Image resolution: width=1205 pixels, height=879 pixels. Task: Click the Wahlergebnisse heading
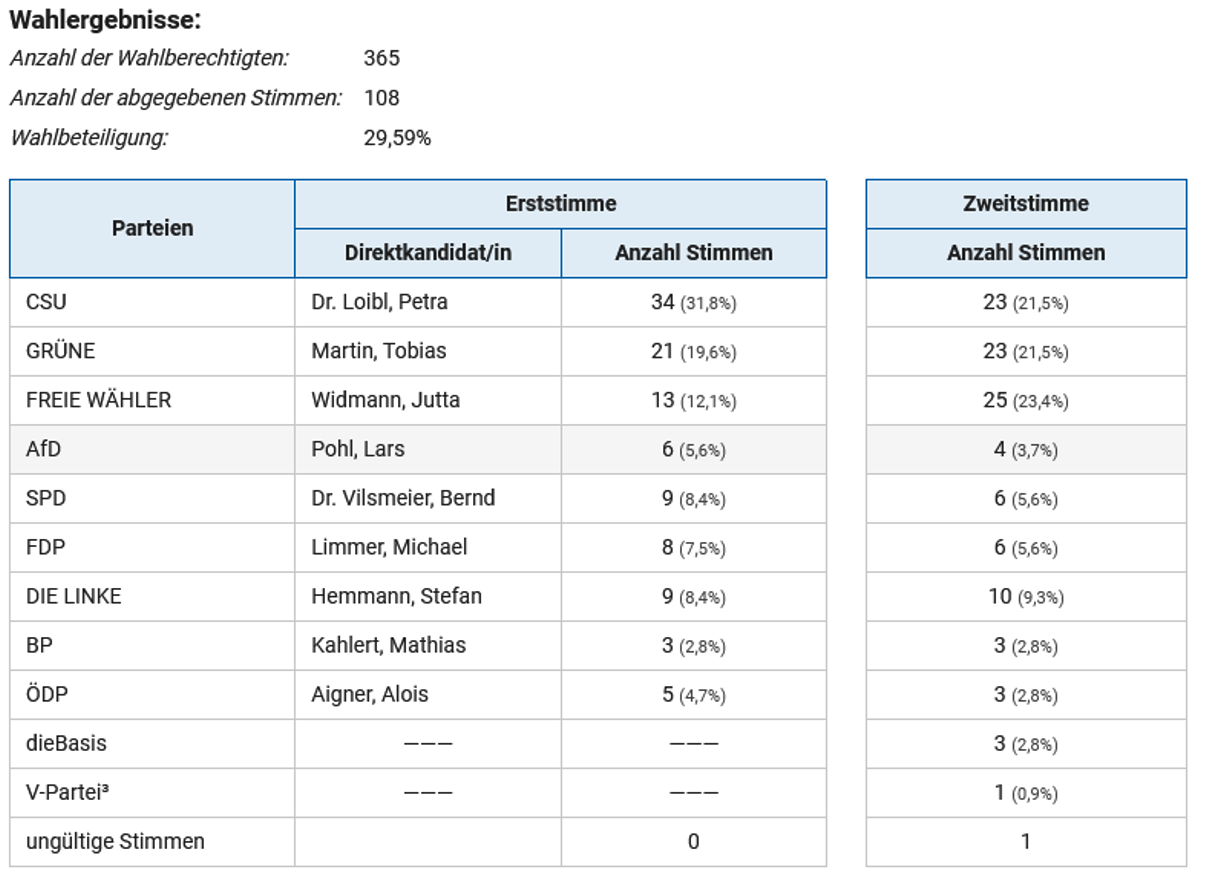(105, 20)
